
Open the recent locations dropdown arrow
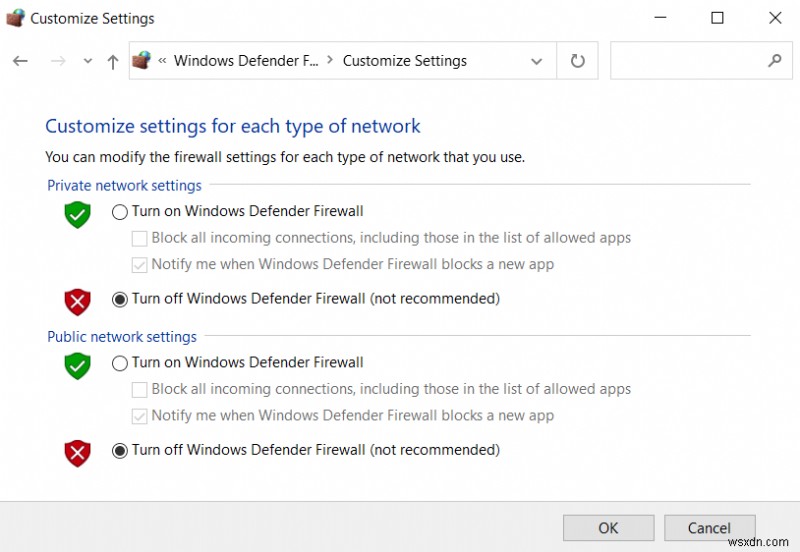[x=88, y=61]
